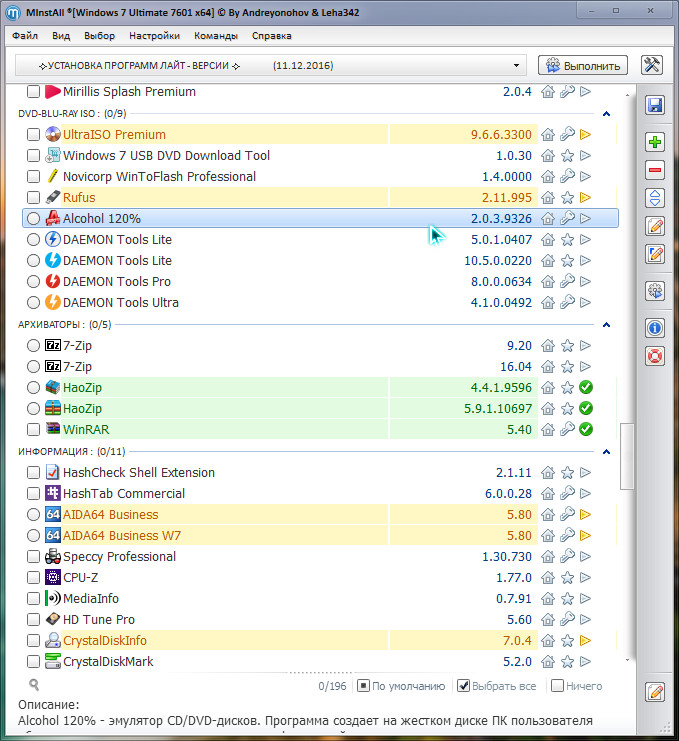Click the star icon in 7-Zip 9.20 row

click(567, 346)
